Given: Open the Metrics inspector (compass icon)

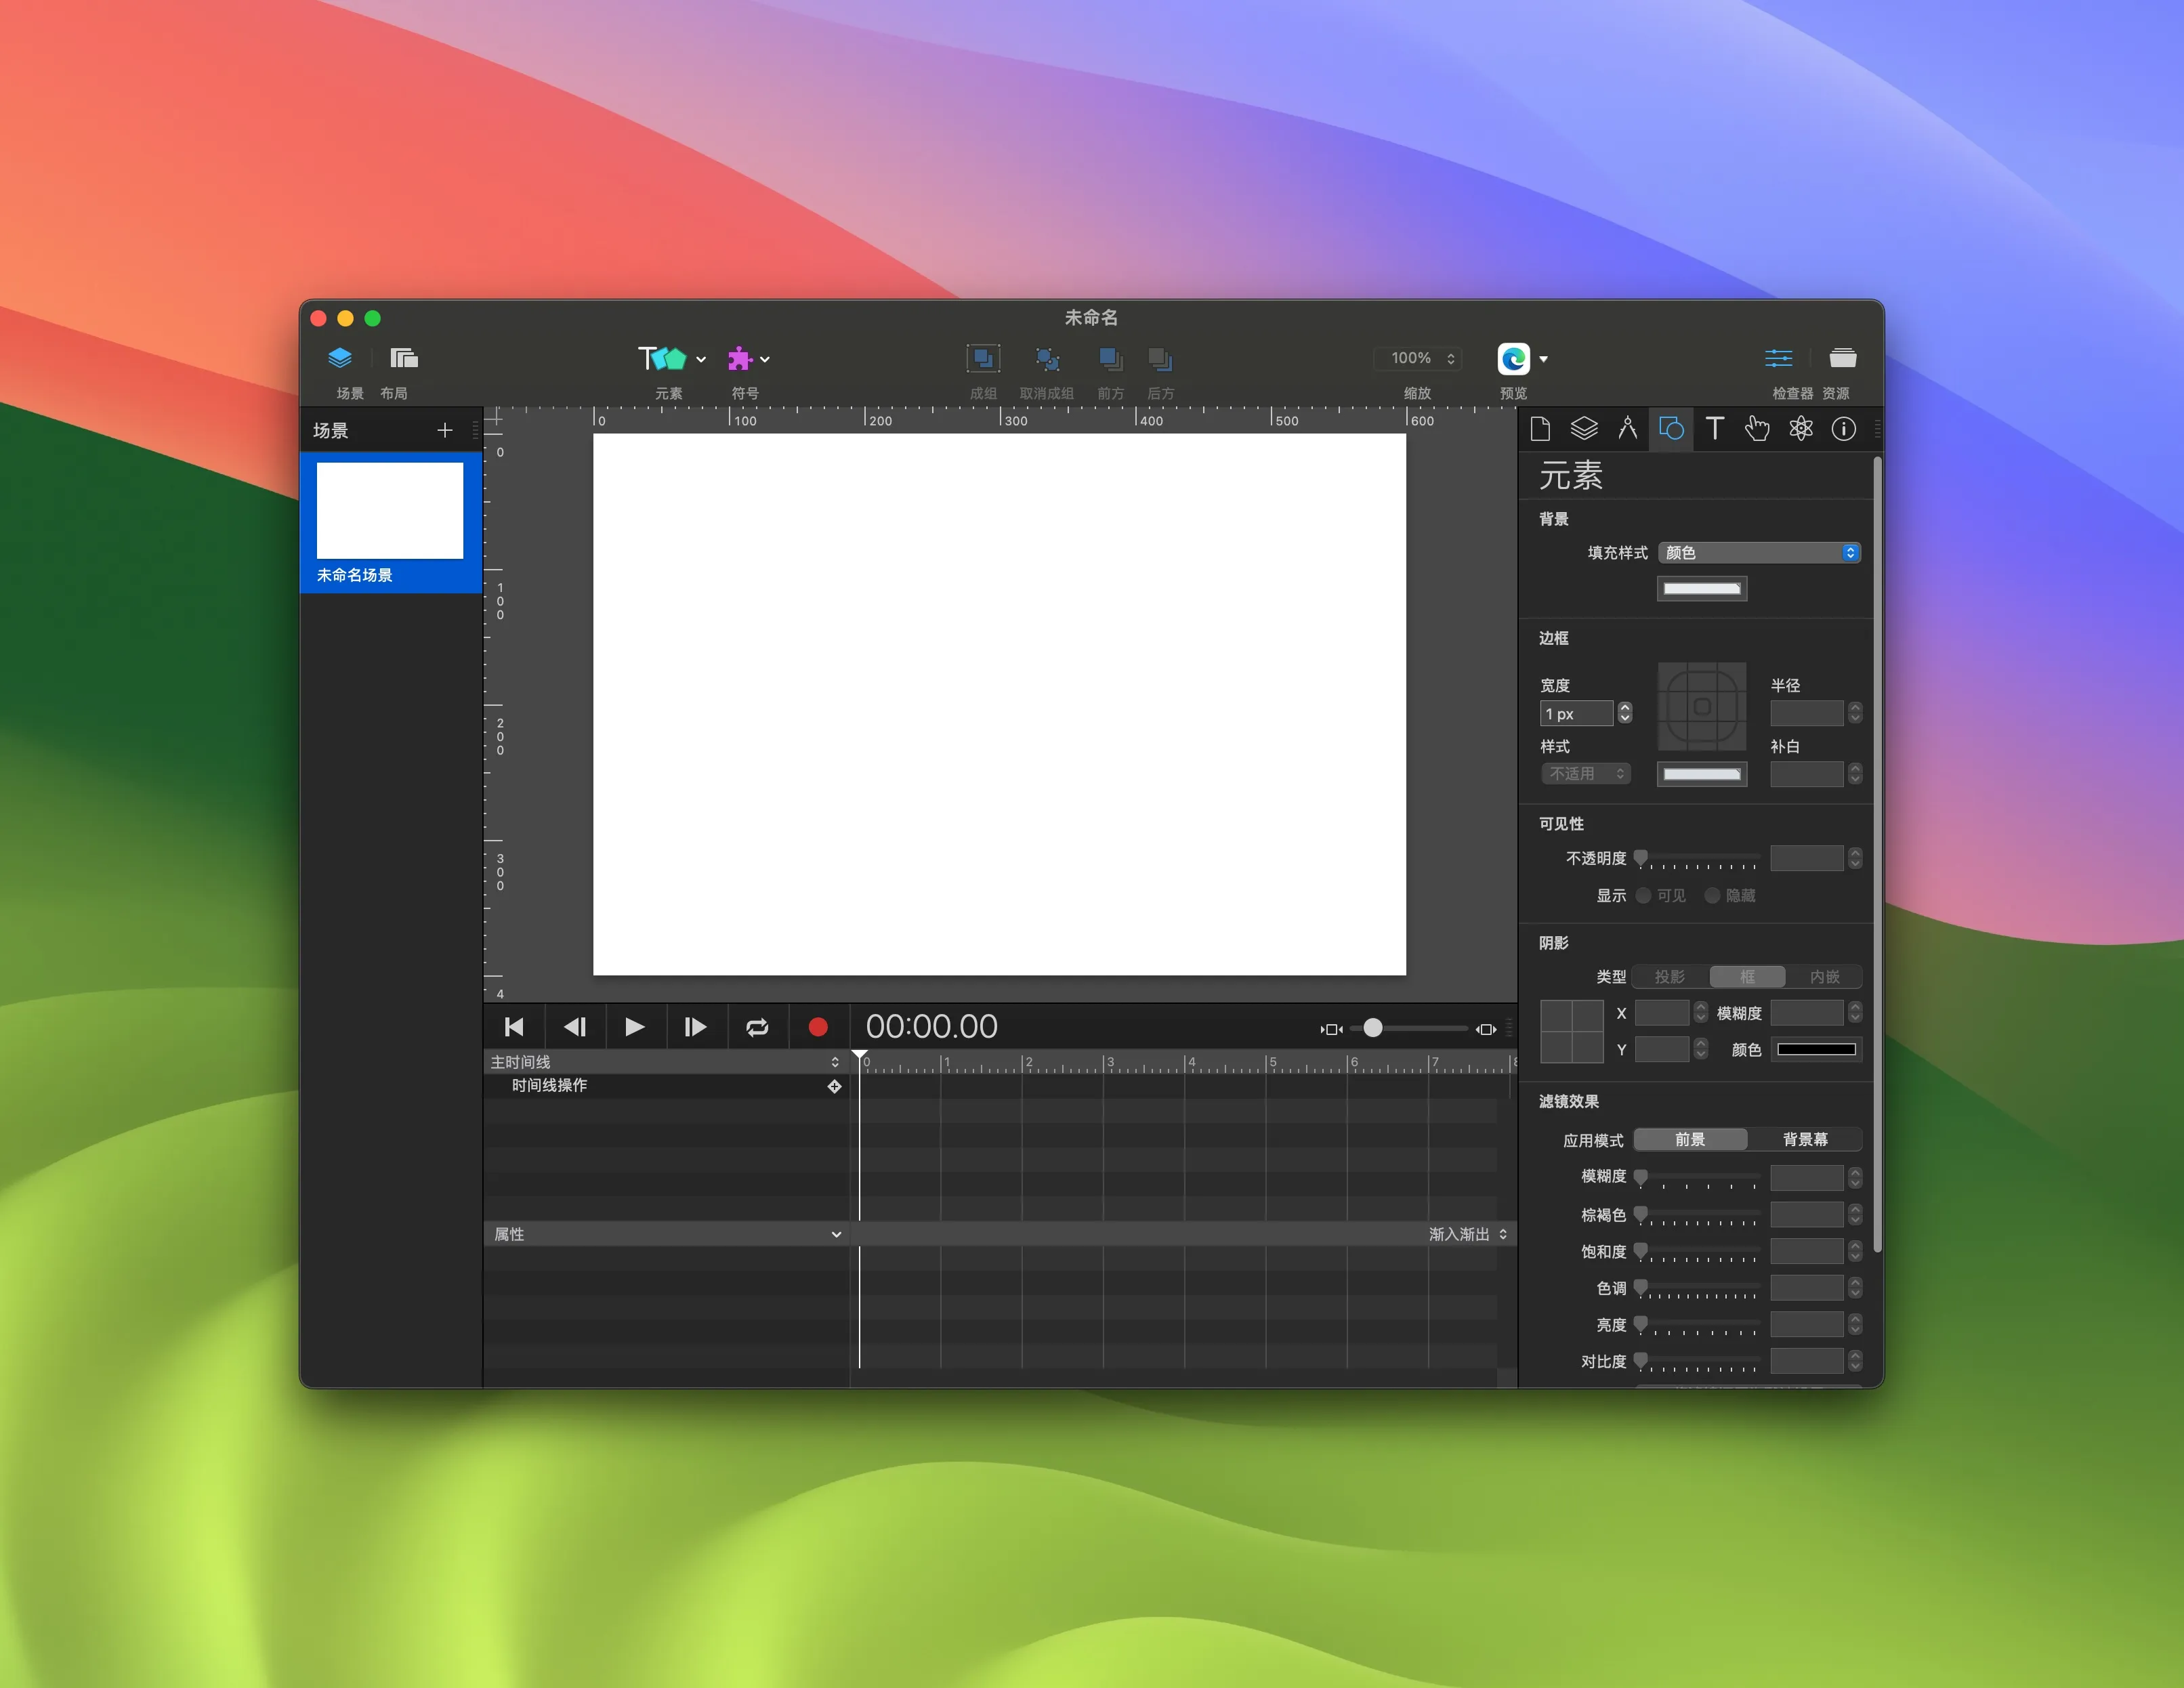Looking at the screenshot, I should tap(1628, 429).
